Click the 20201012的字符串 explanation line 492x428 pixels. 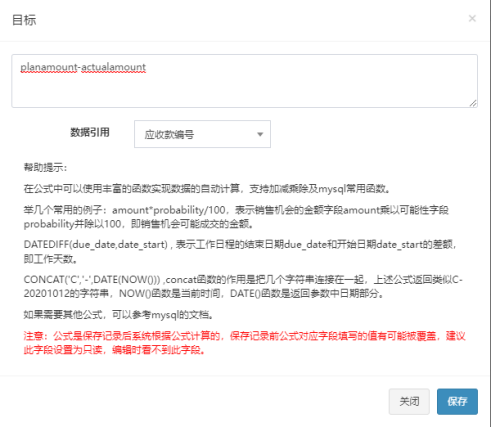coord(204,293)
